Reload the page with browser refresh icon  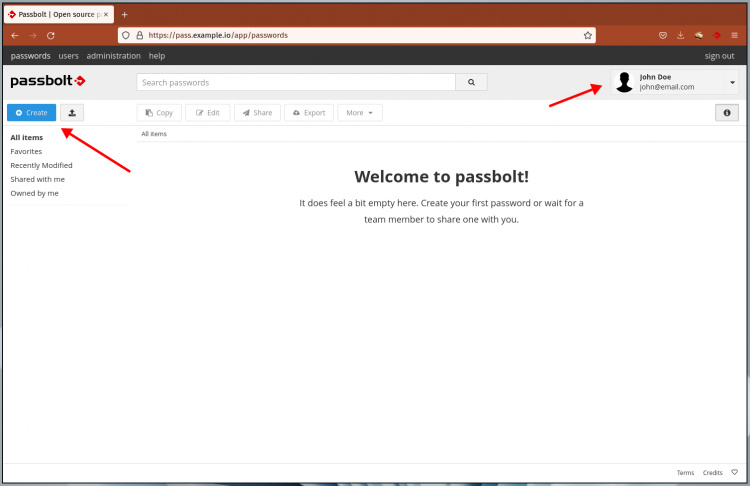click(51, 35)
